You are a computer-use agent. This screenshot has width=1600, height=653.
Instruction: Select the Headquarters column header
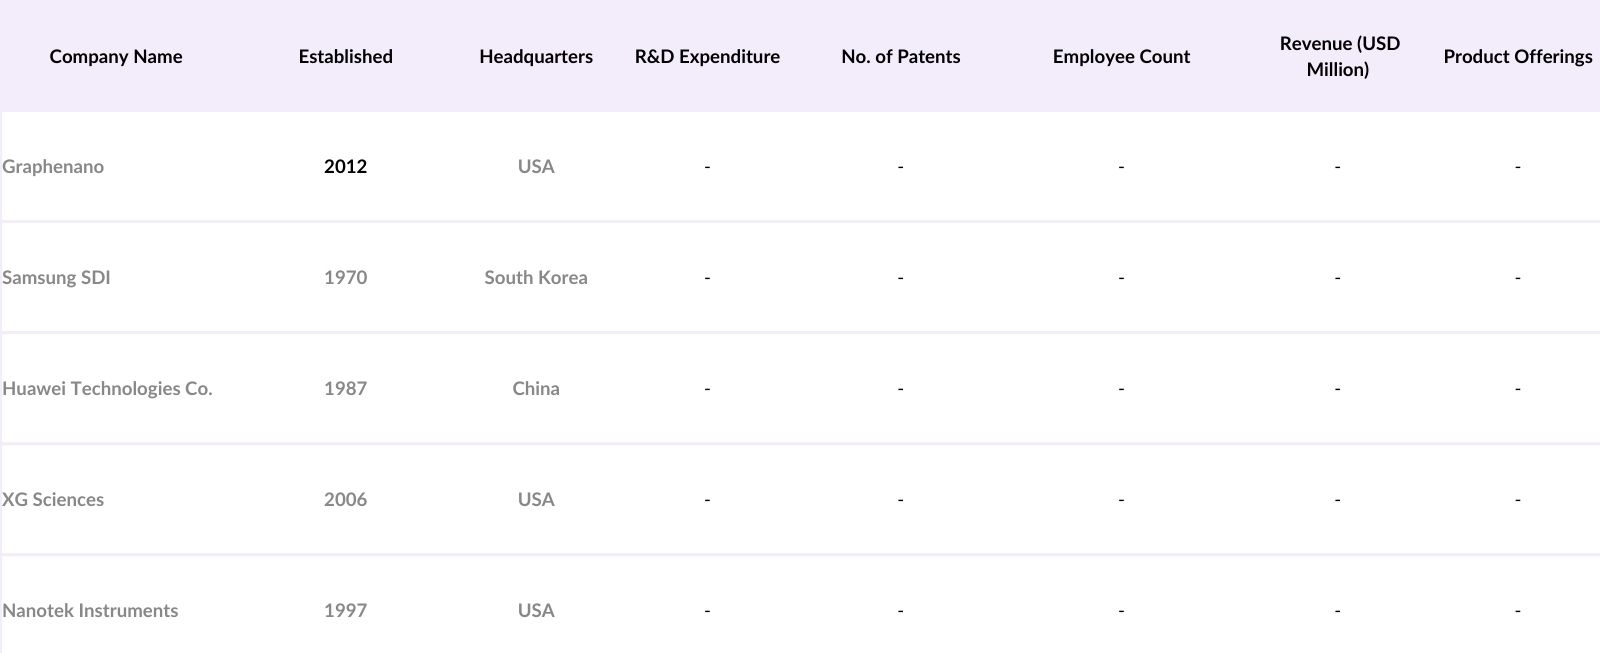[x=536, y=56]
